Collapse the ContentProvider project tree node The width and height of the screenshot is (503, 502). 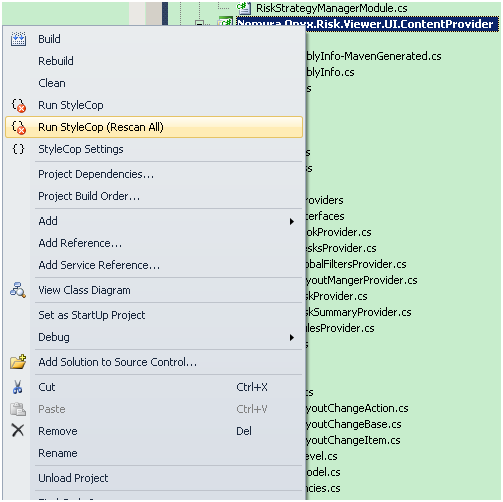199,24
